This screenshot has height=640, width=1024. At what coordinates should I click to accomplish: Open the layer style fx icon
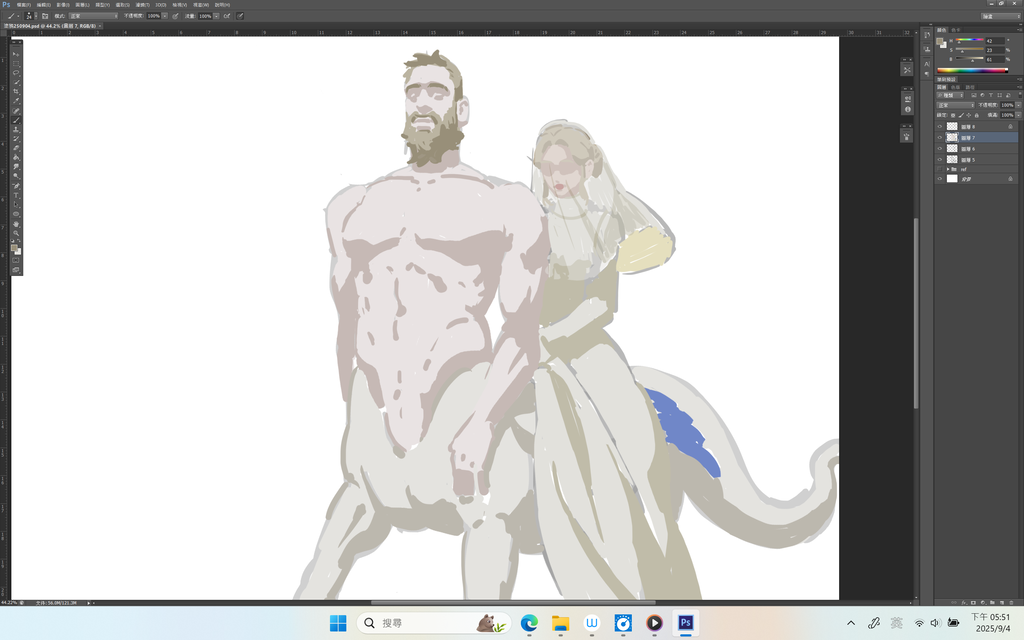click(x=964, y=603)
